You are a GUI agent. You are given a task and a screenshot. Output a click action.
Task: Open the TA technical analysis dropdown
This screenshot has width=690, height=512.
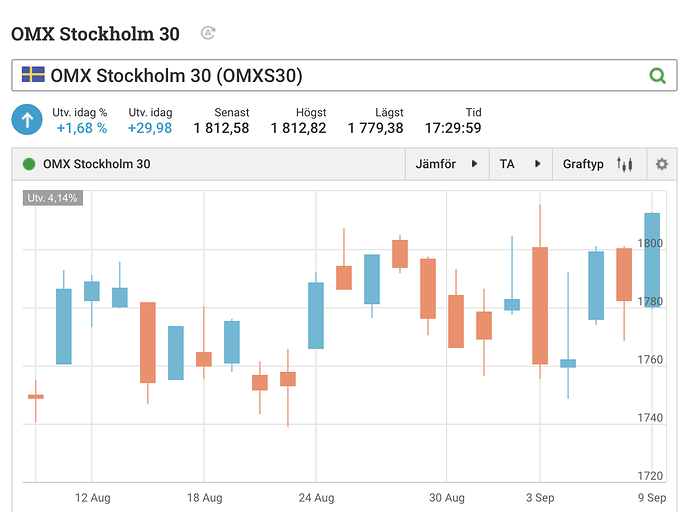tap(519, 164)
